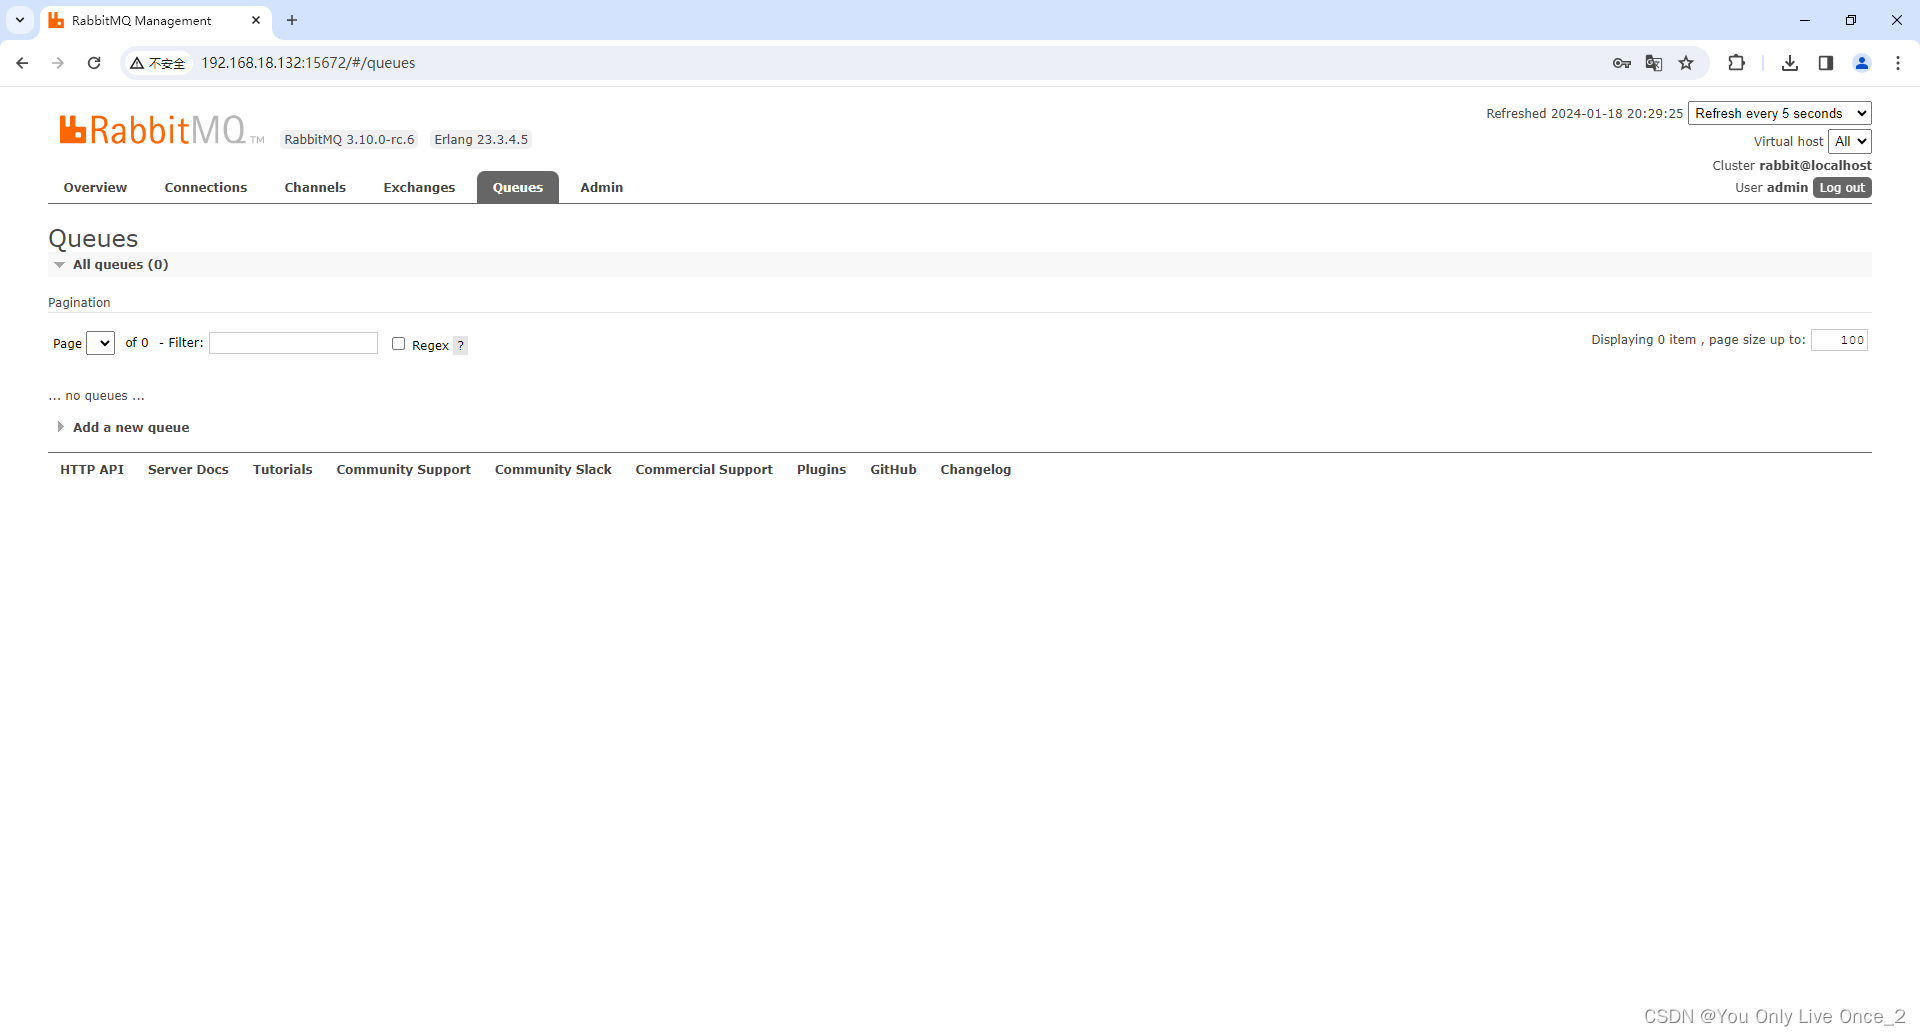This screenshot has width=1920, height=1036.
Task: Click the browser reload icon
Action: 94,63
